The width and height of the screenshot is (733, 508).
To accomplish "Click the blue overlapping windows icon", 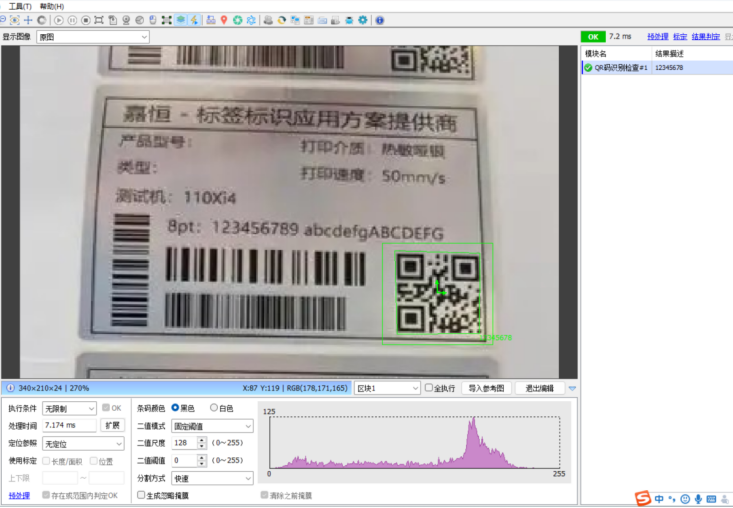I will pyautogui.click(x=295, y=20).
